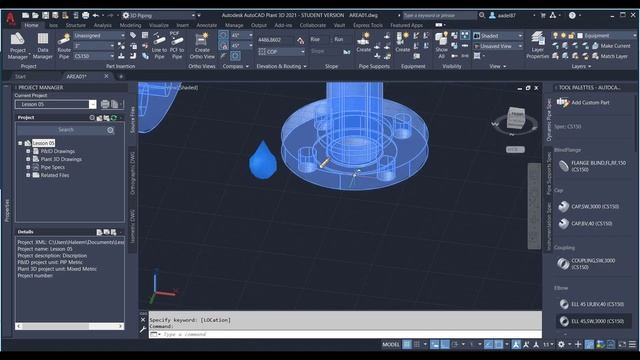Open the Structure ribbon tab
Viewport: 640px width, 360px height.
[x=76, y=25]
